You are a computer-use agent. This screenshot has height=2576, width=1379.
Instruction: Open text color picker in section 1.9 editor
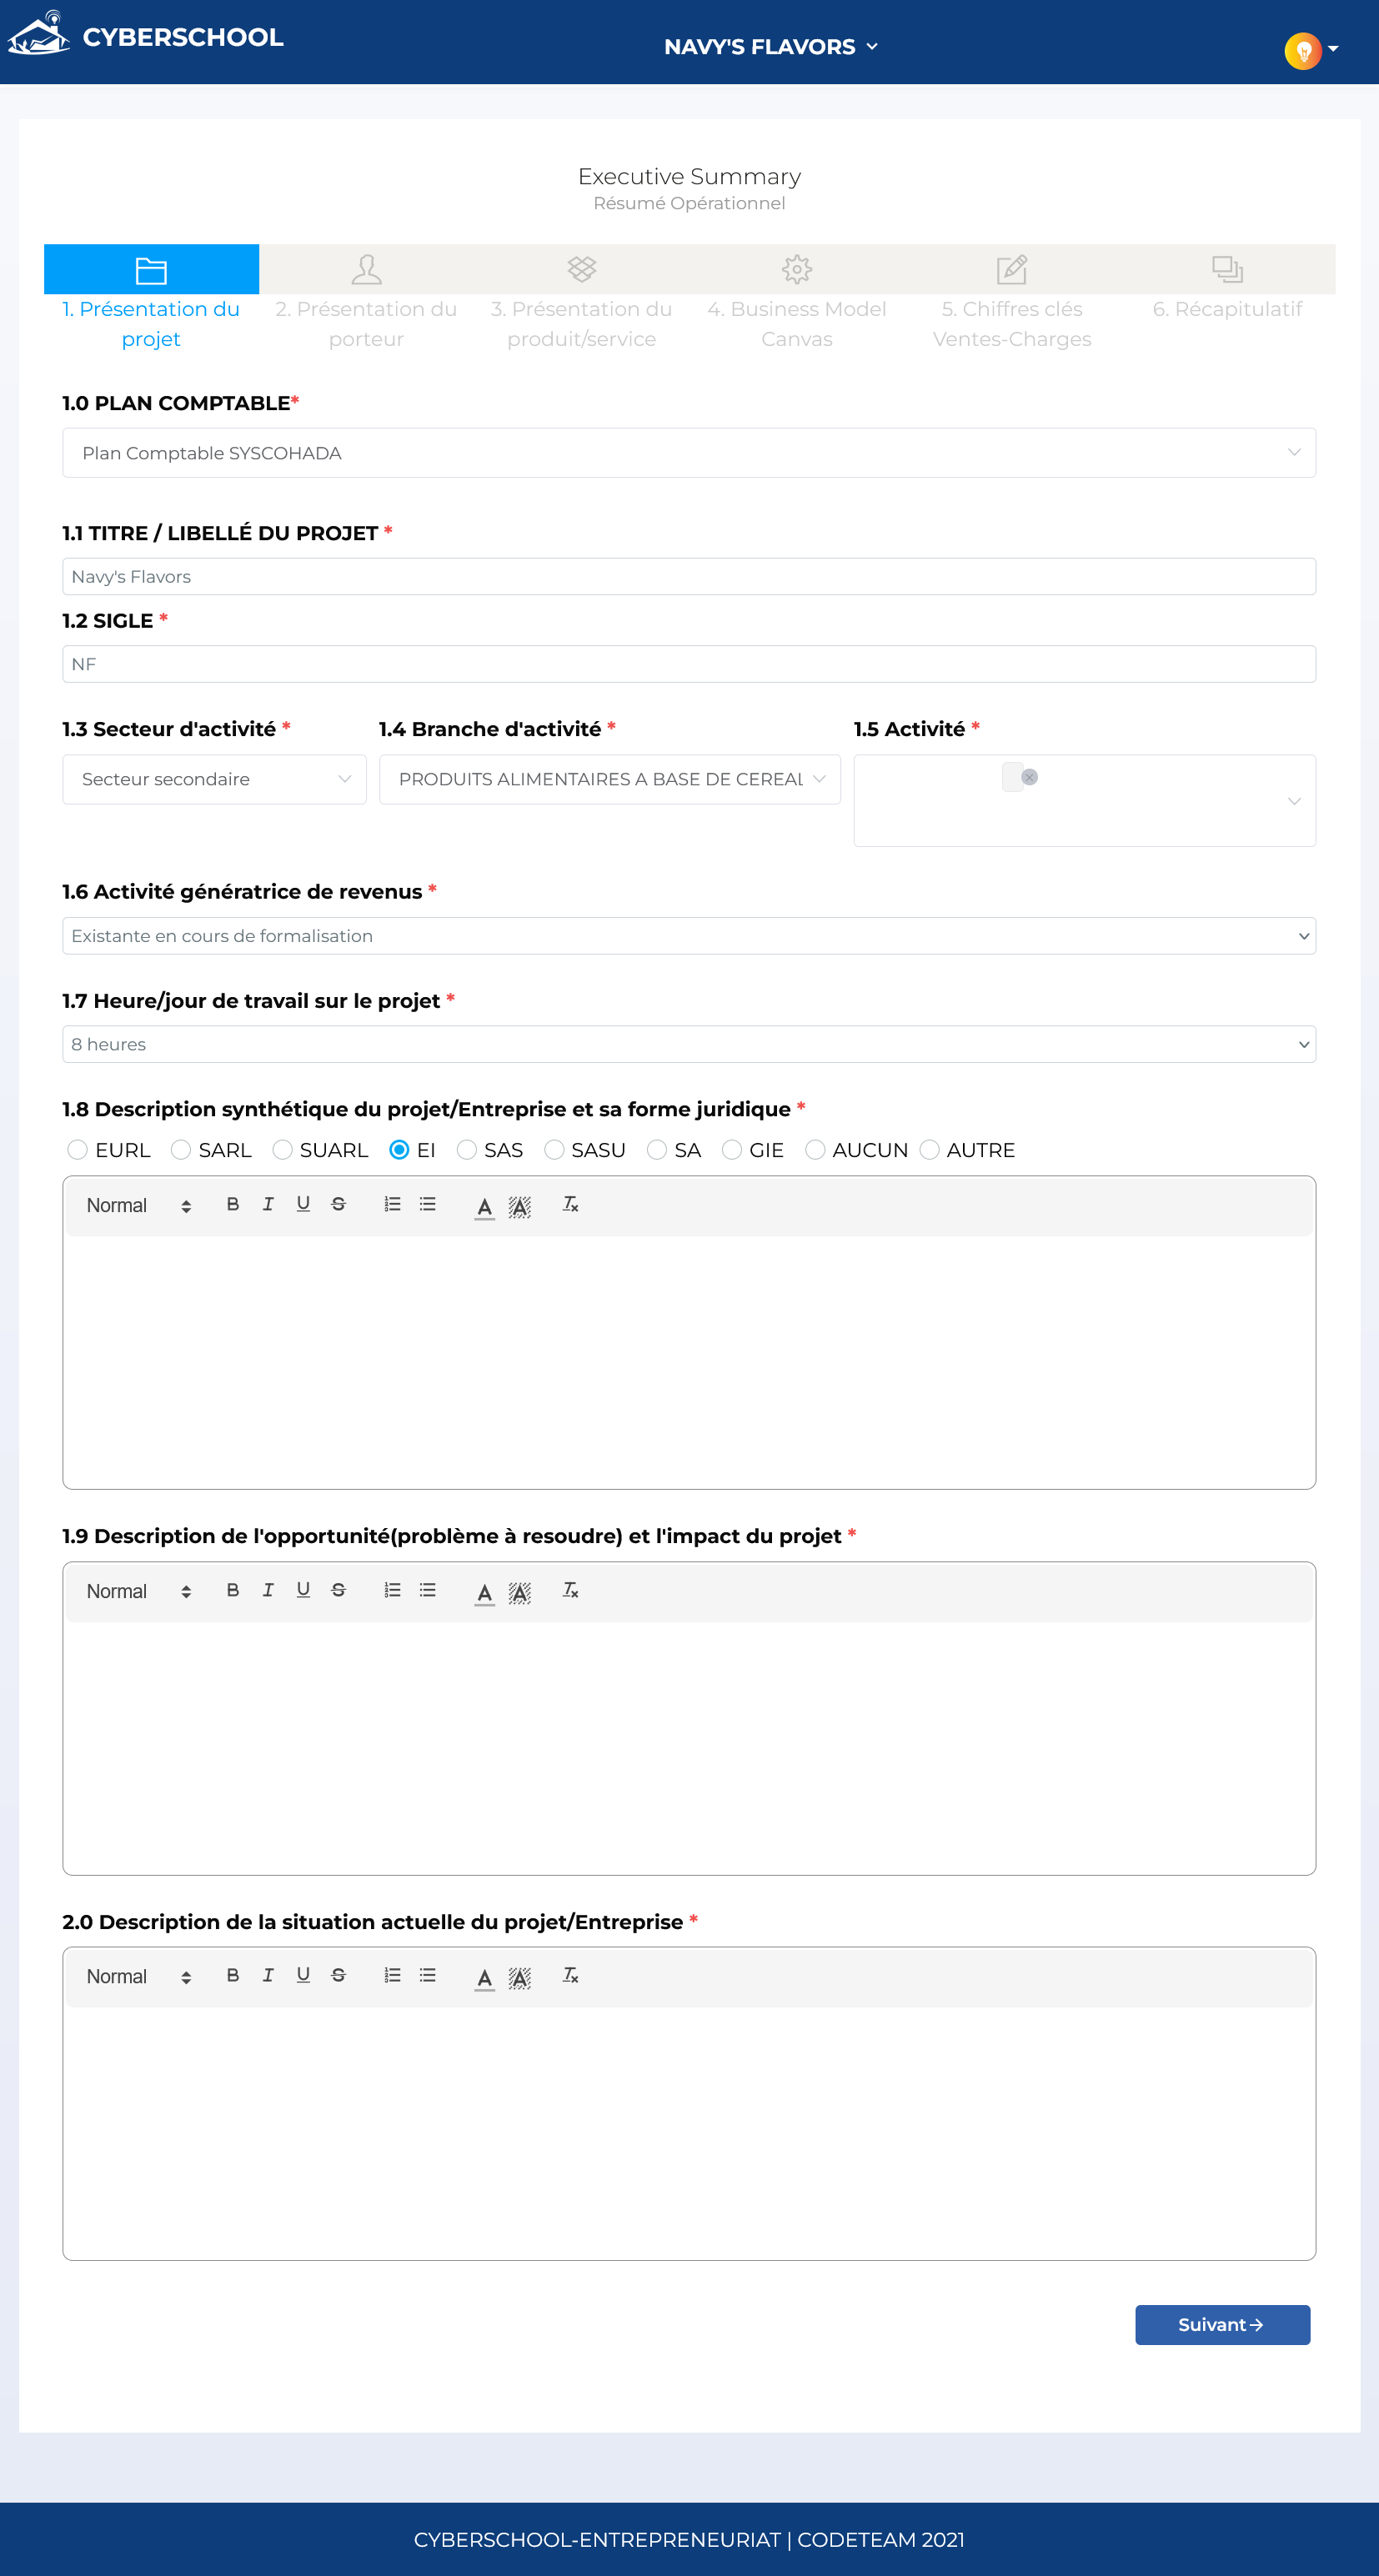[484, 1592]
